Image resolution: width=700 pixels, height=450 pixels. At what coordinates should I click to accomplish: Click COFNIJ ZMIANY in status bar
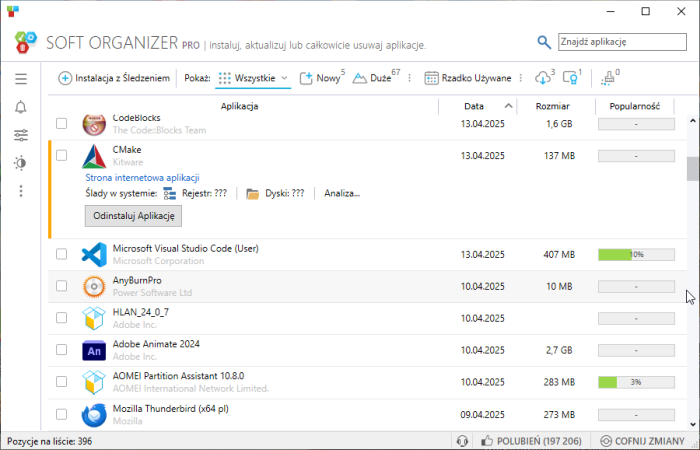click(642, 441)
